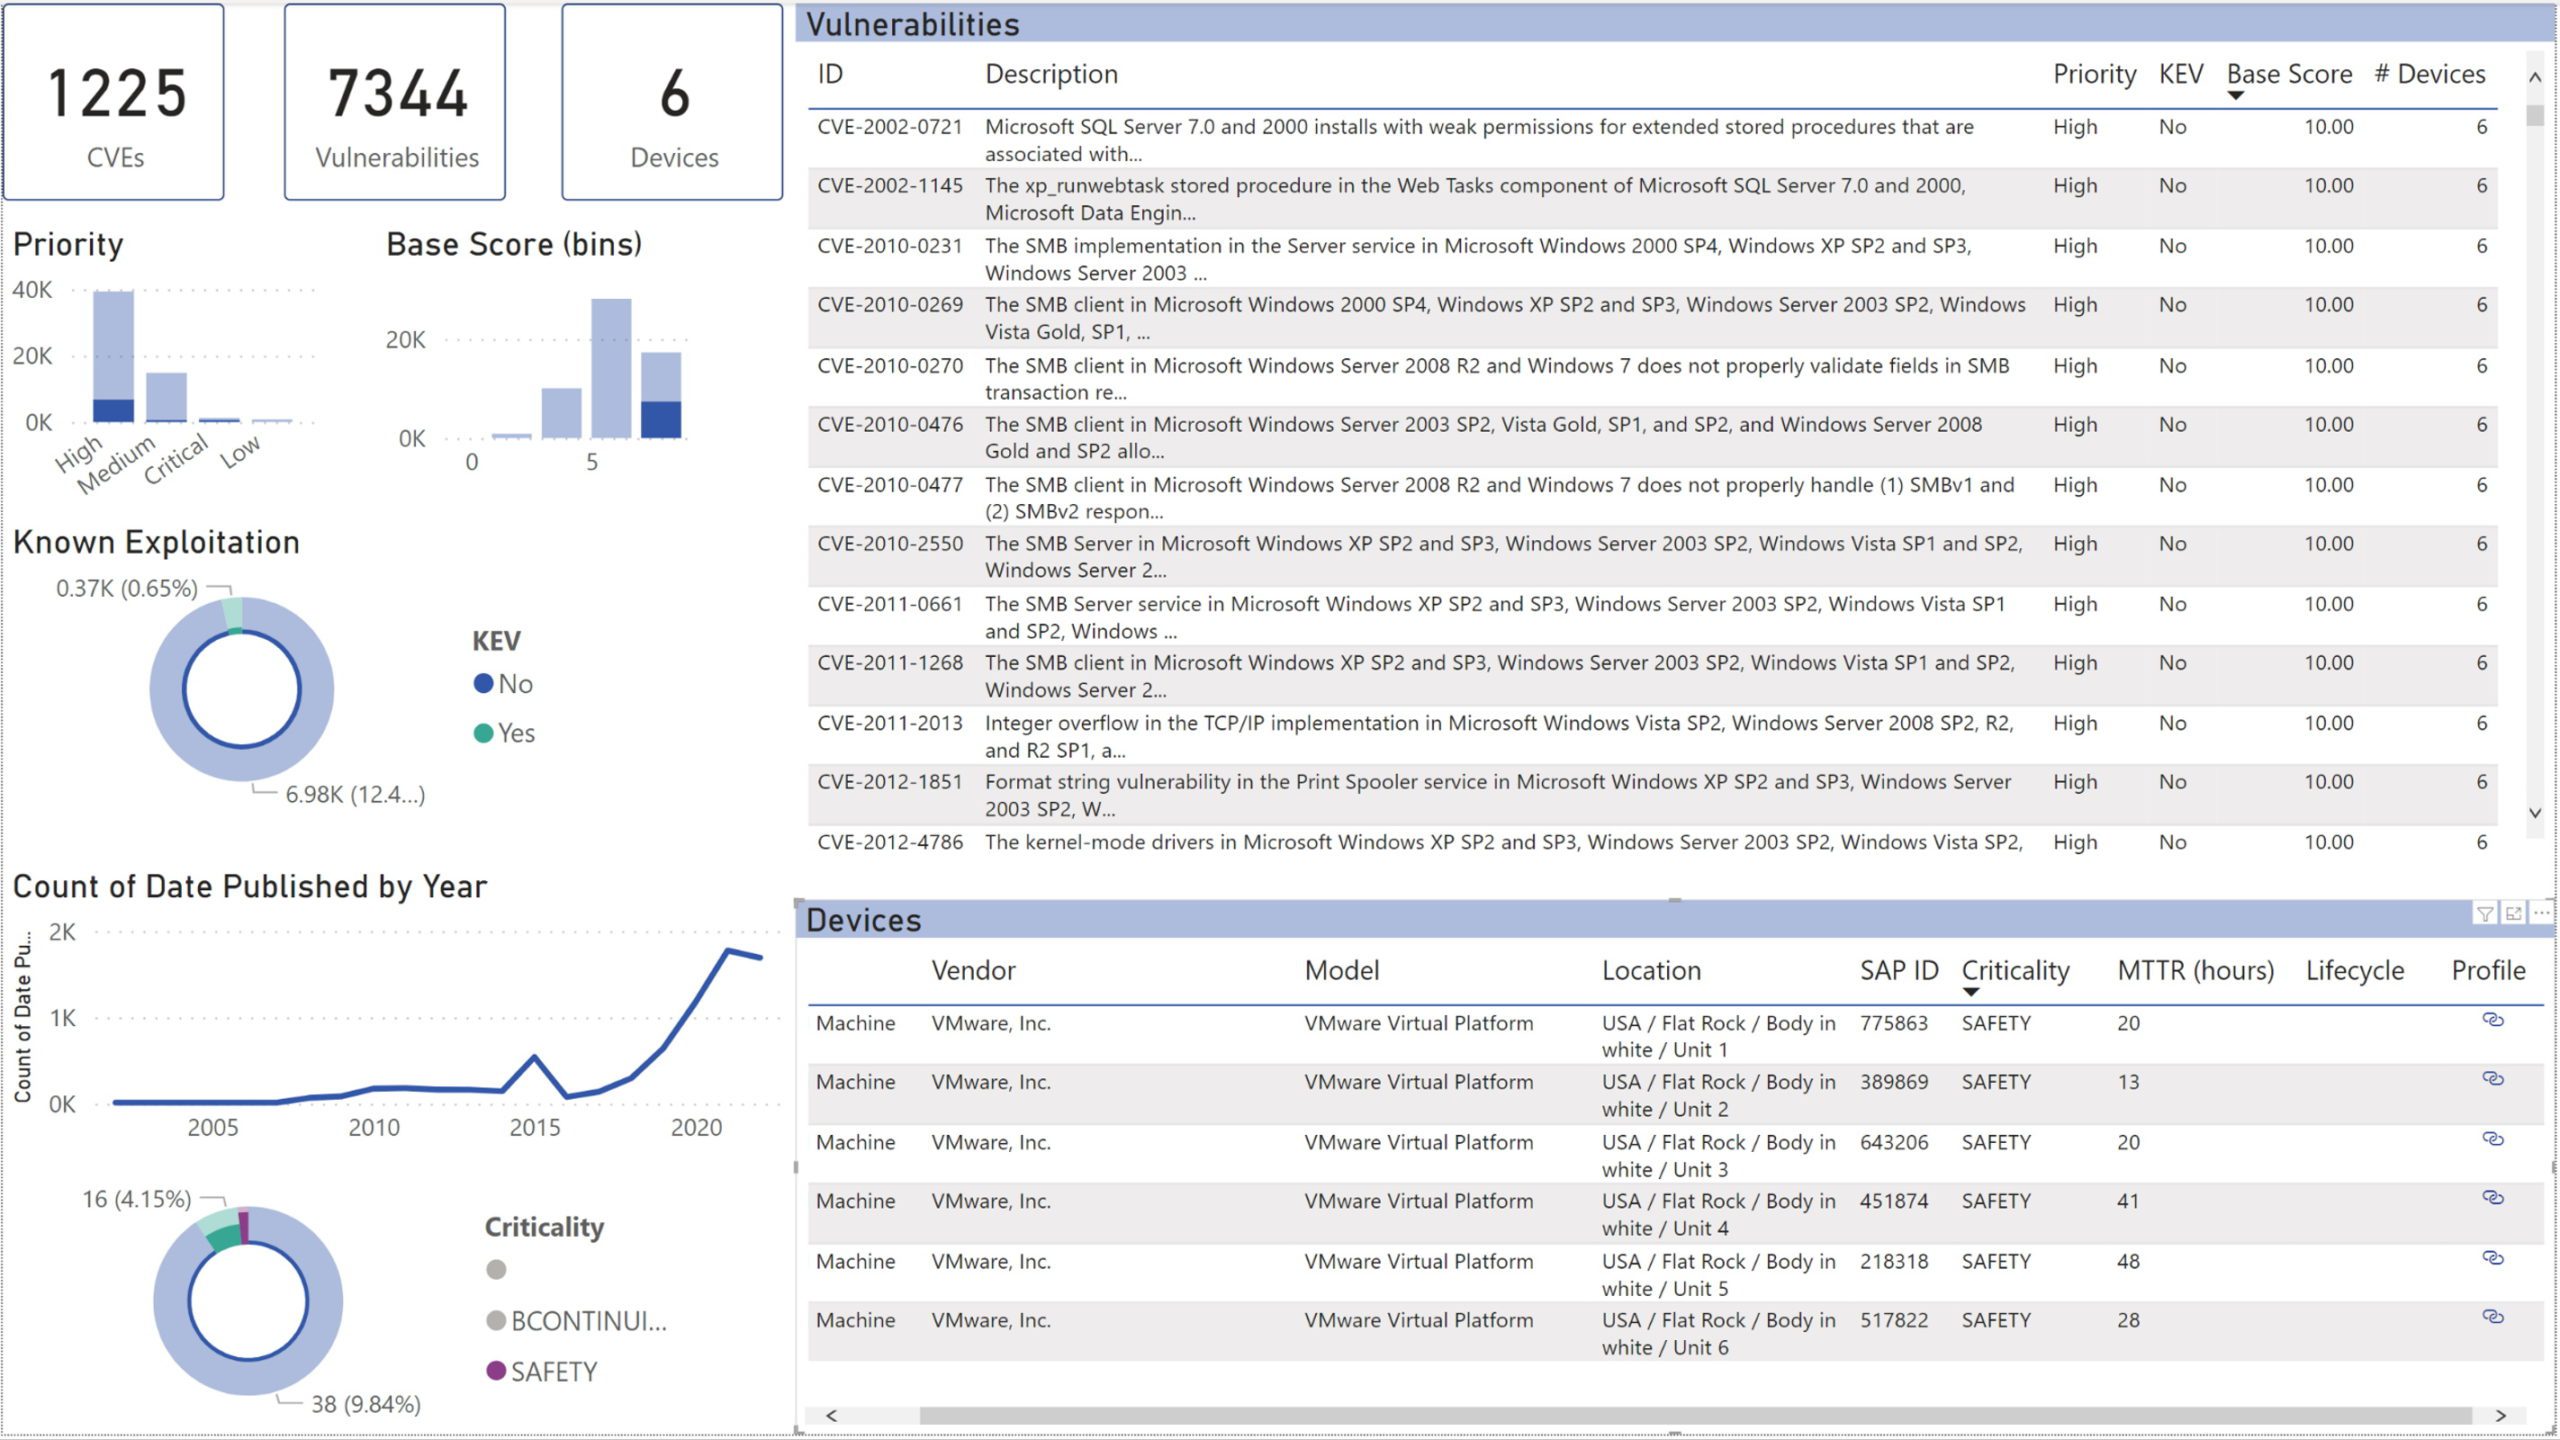Select row CVE-2010-0231
The image size is (2560, 1440).
click(x=1652, y=259)
